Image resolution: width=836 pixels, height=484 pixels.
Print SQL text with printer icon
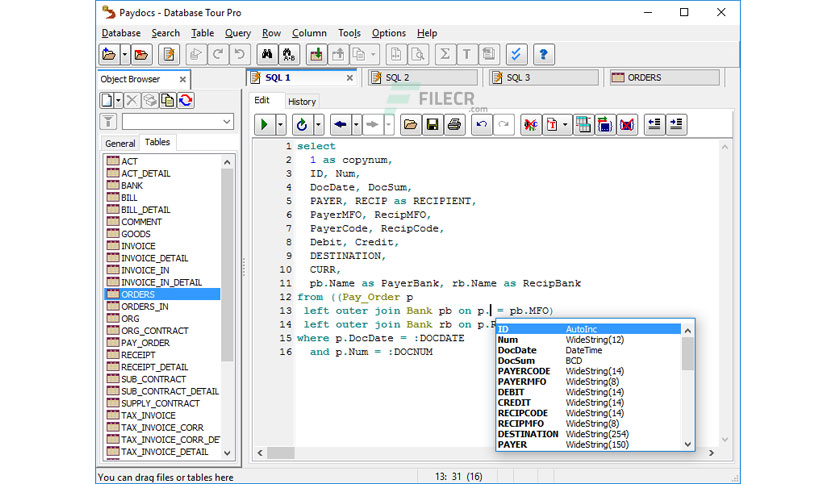pos(454,125)
